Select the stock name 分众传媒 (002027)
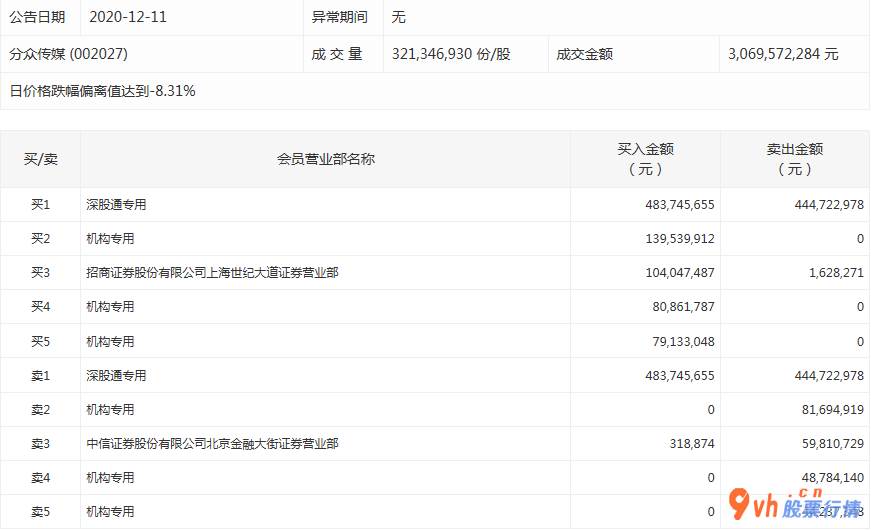This screenshot has height=530, width=871. pyautogui.click(x=68, y=54)
